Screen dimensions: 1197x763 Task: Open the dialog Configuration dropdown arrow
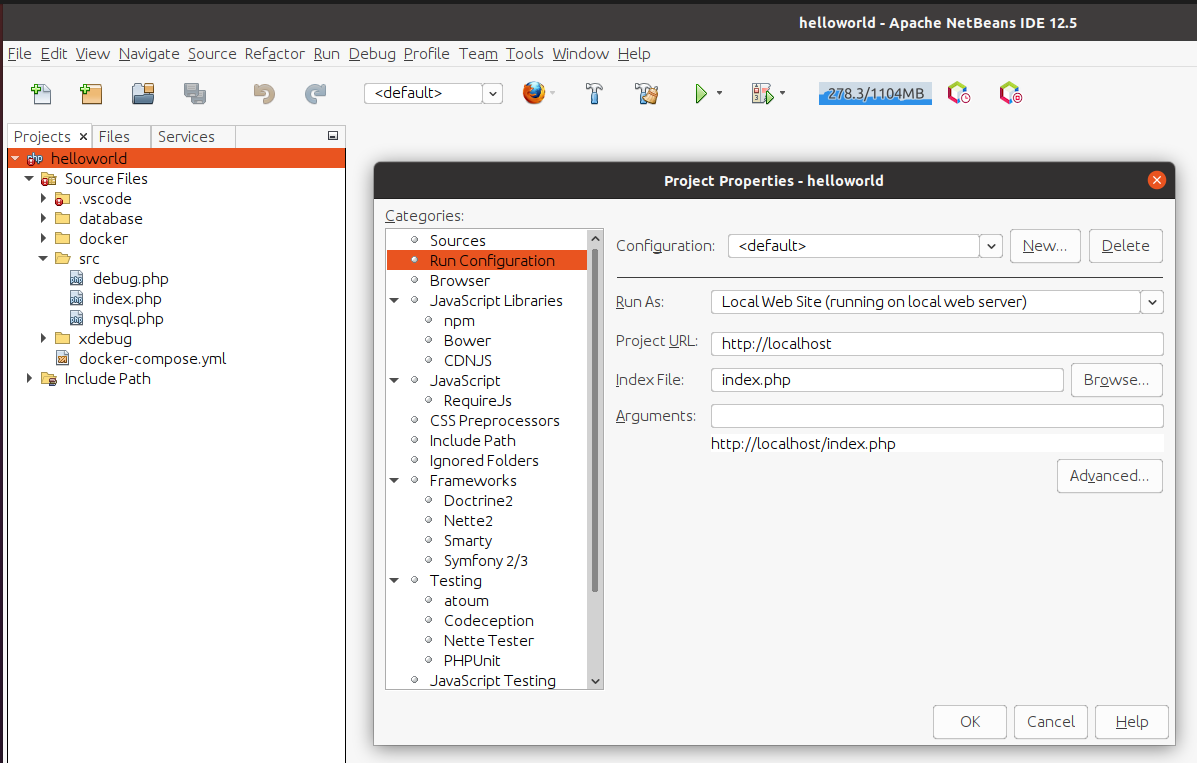point(991,246)
